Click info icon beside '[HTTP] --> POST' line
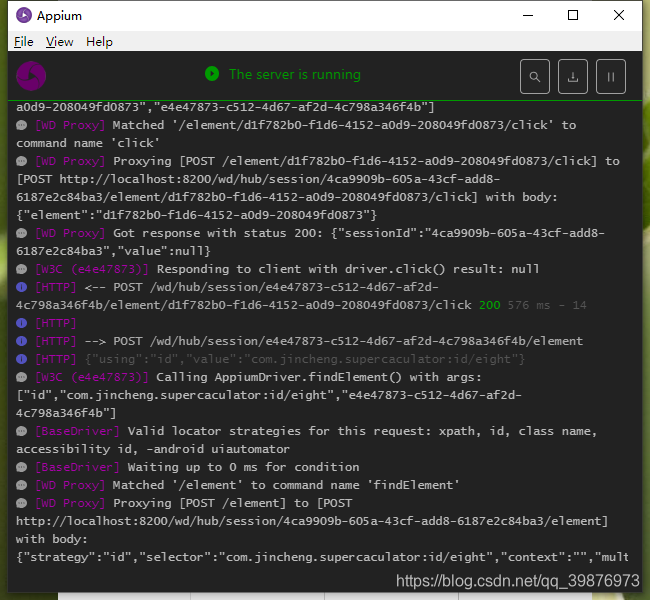The image size is (650, 600). coord(22,341)
